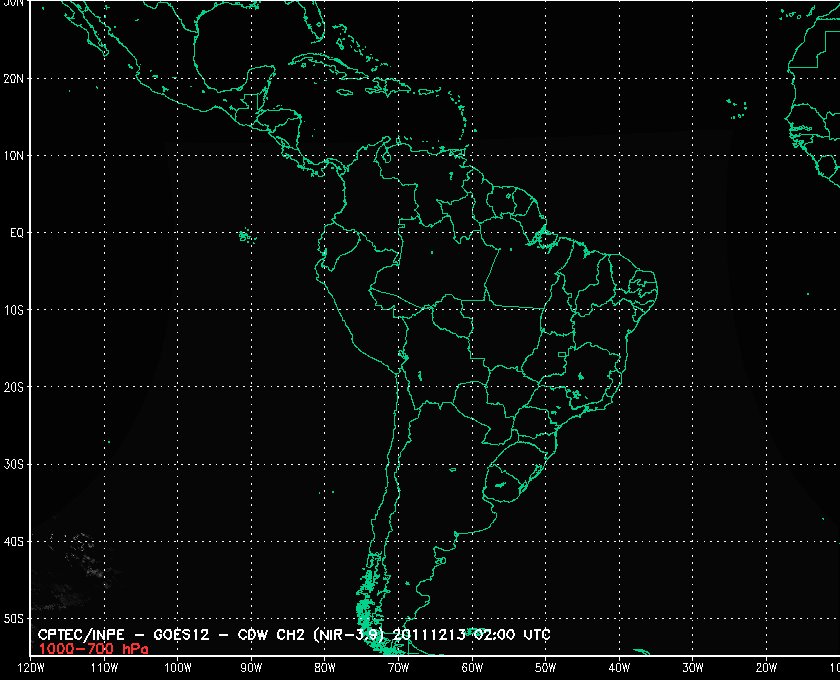Click the 60W longitude label

tap(472, 668)
